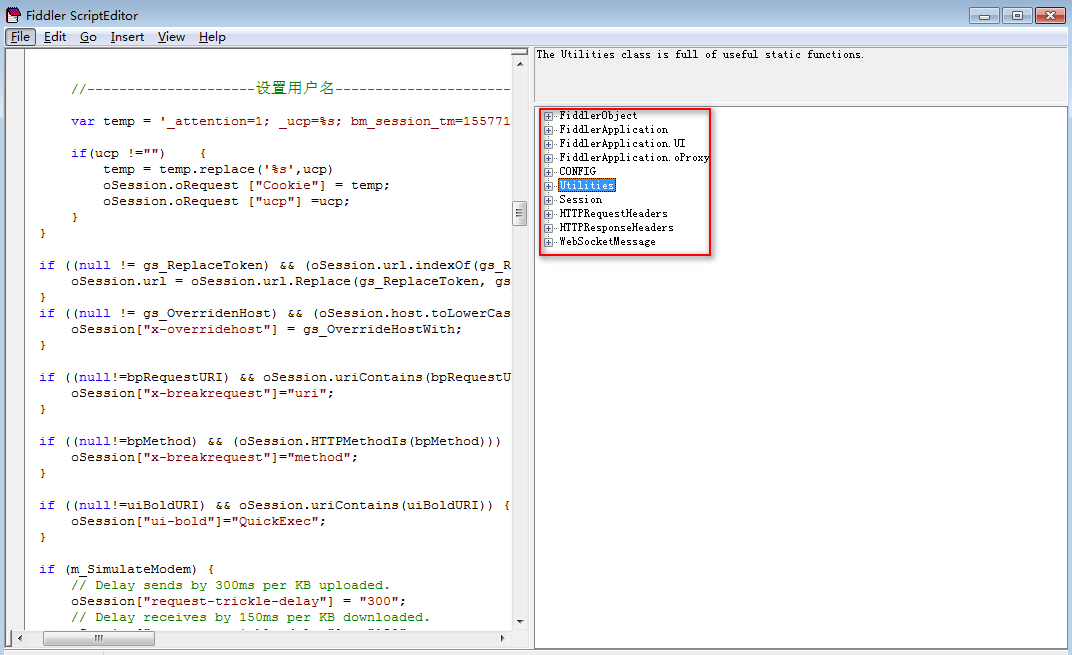Expand the Utilities tree node
The height and width of the screenshot is (655, 1072).
tap(548, 186)
